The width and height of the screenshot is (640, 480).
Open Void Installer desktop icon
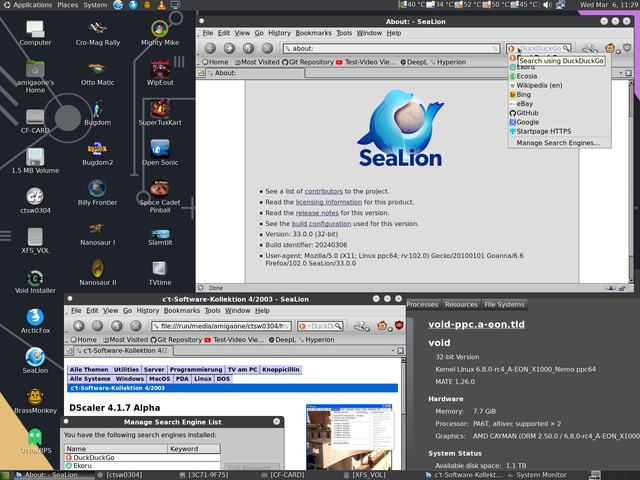[35, 281]
